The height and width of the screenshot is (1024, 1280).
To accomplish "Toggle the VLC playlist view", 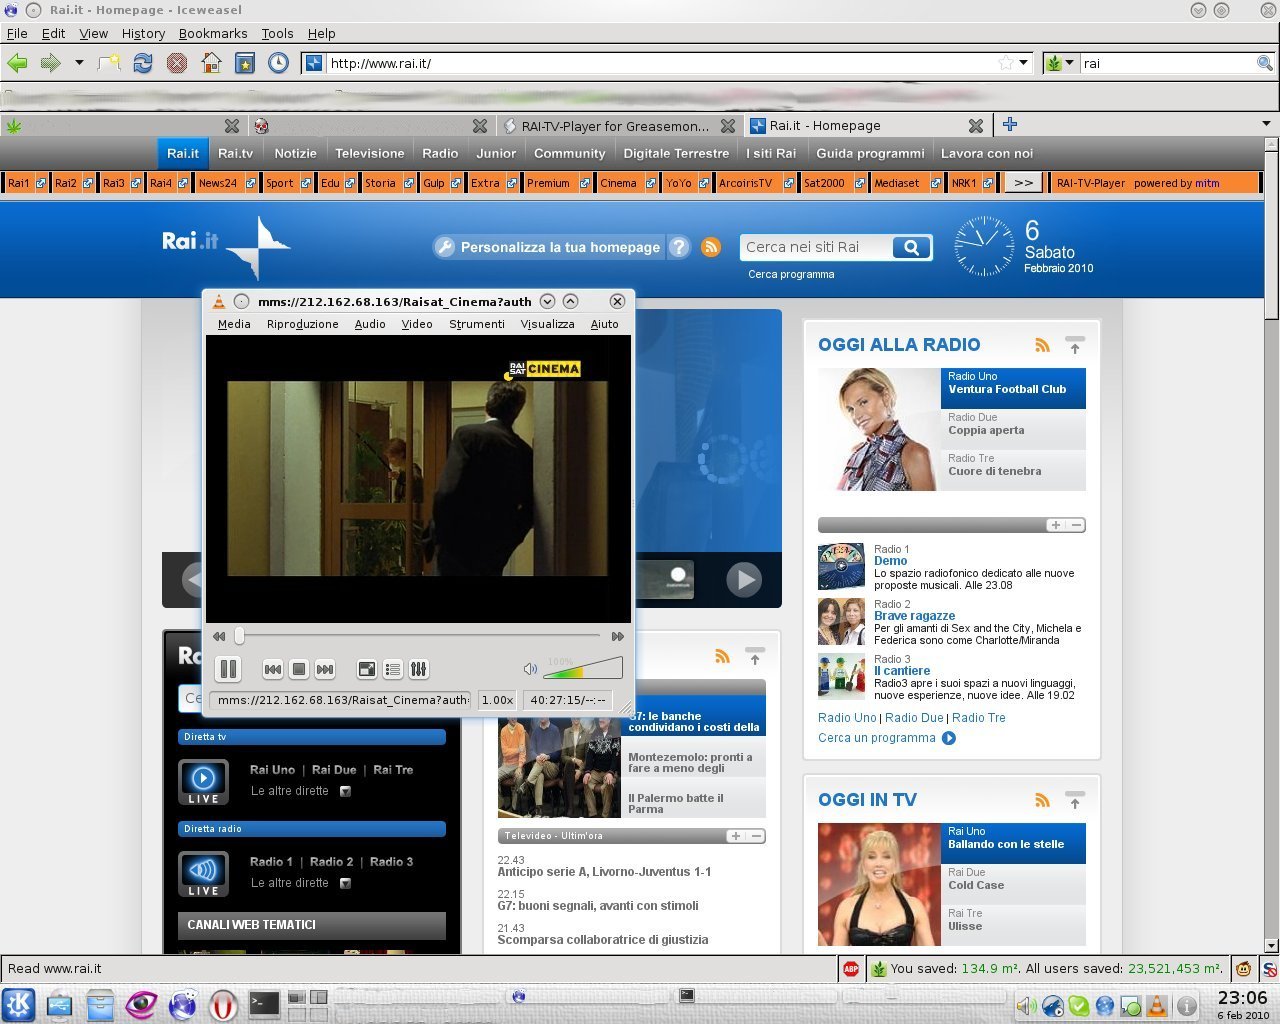I will tap(393, 669).
